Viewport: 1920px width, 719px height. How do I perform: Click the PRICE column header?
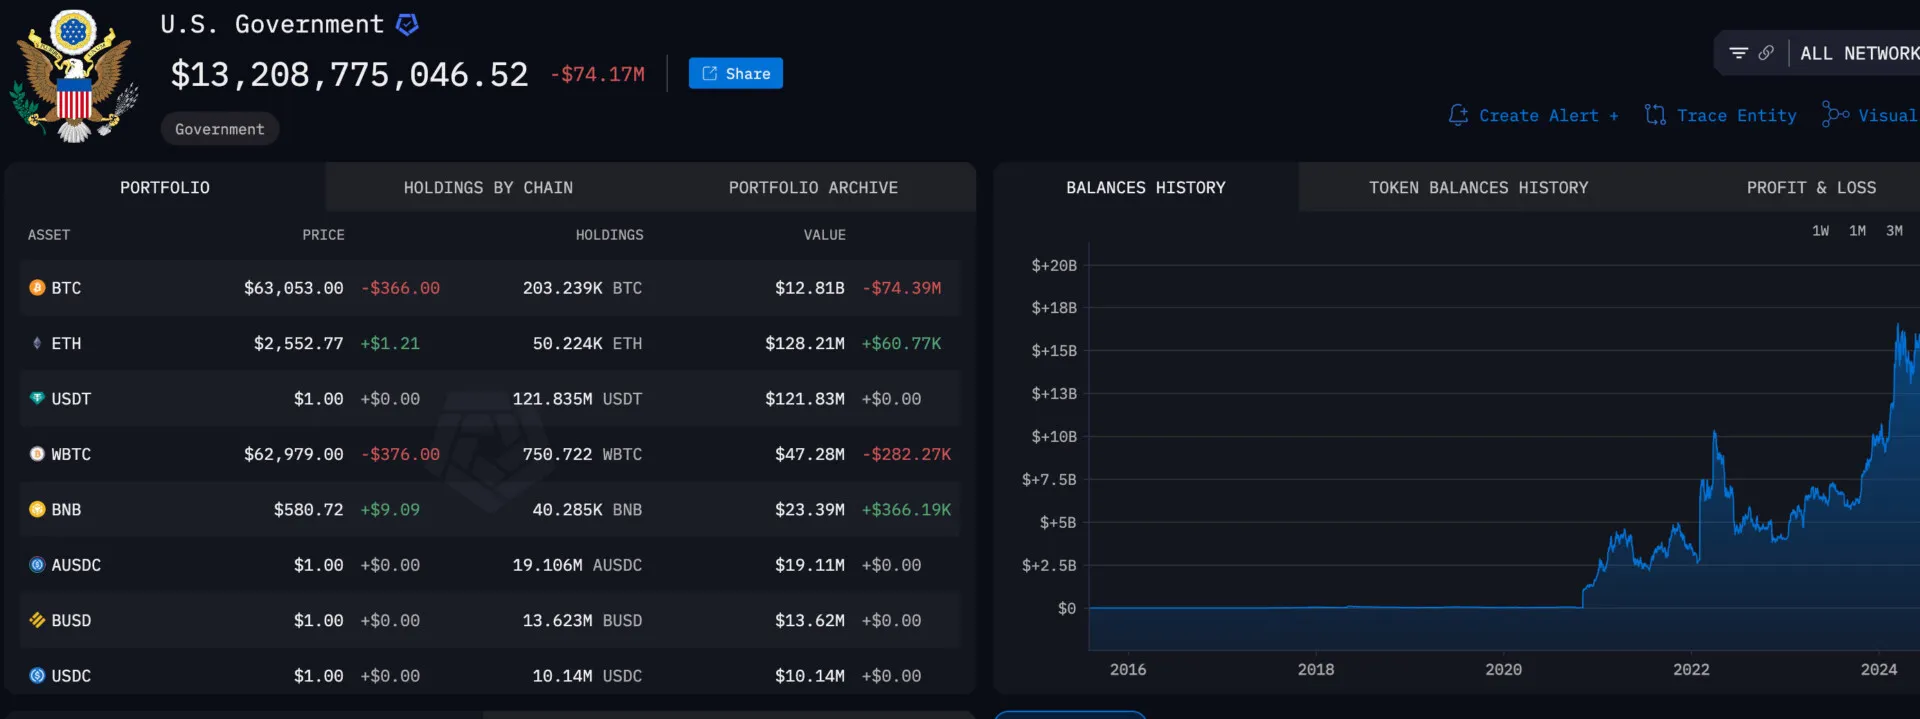coord(323,235)
